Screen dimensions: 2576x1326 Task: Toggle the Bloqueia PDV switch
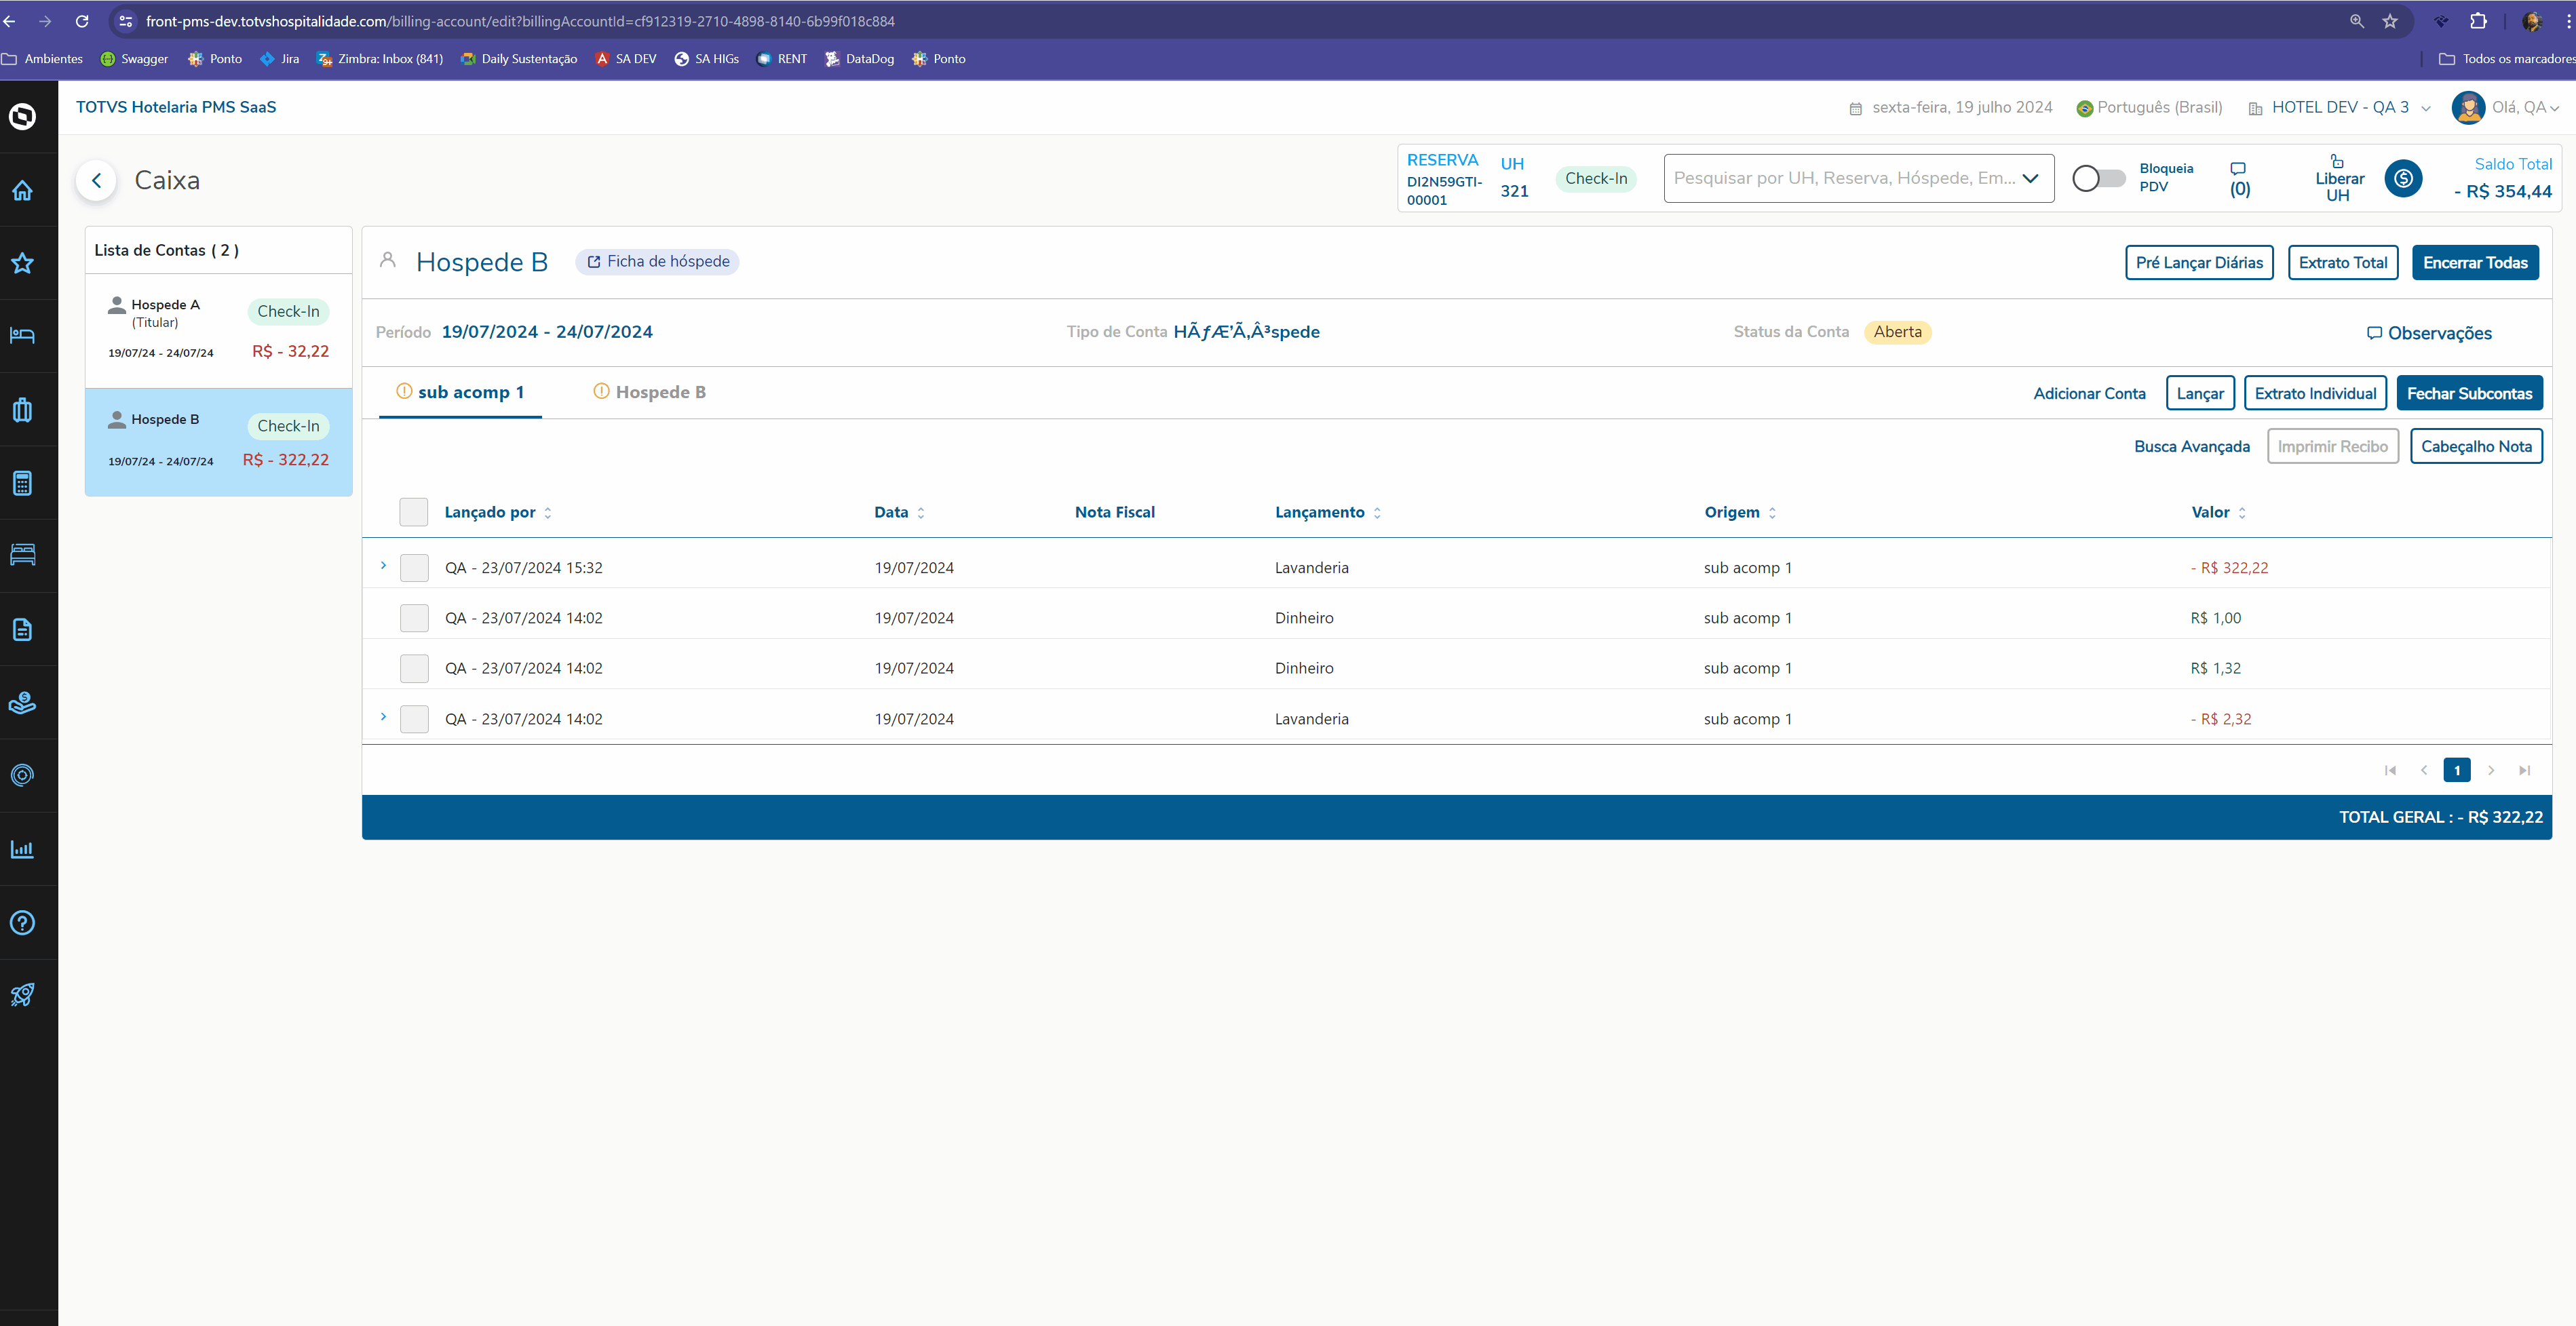coord(2098,178)
